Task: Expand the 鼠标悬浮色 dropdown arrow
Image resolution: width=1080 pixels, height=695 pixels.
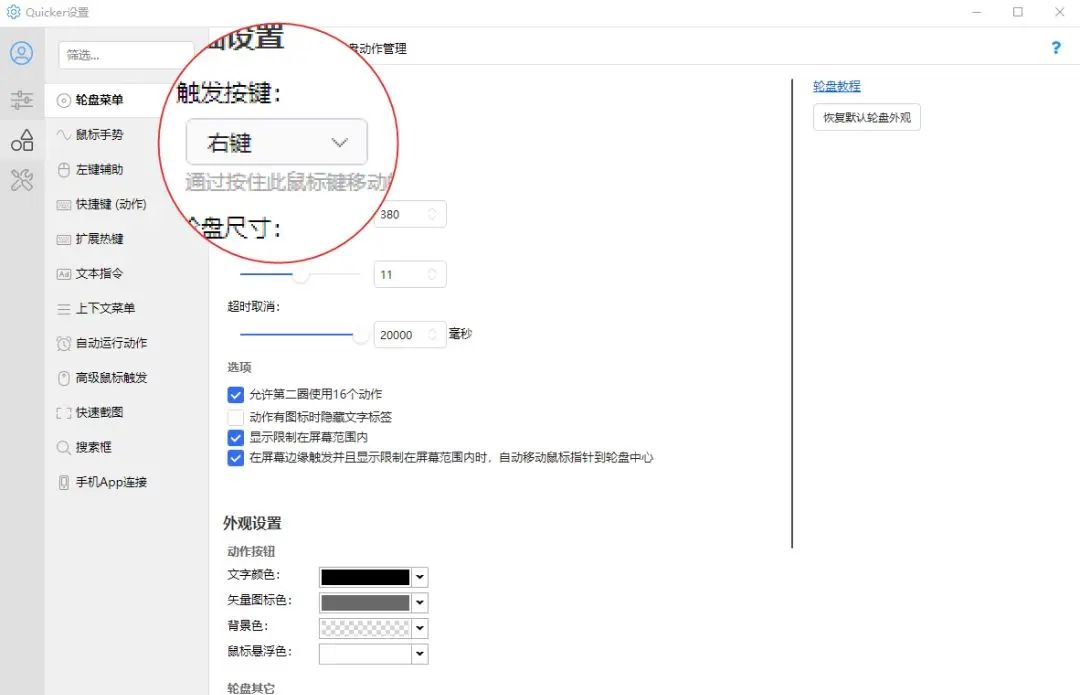Action: click(x=420, y=653)
